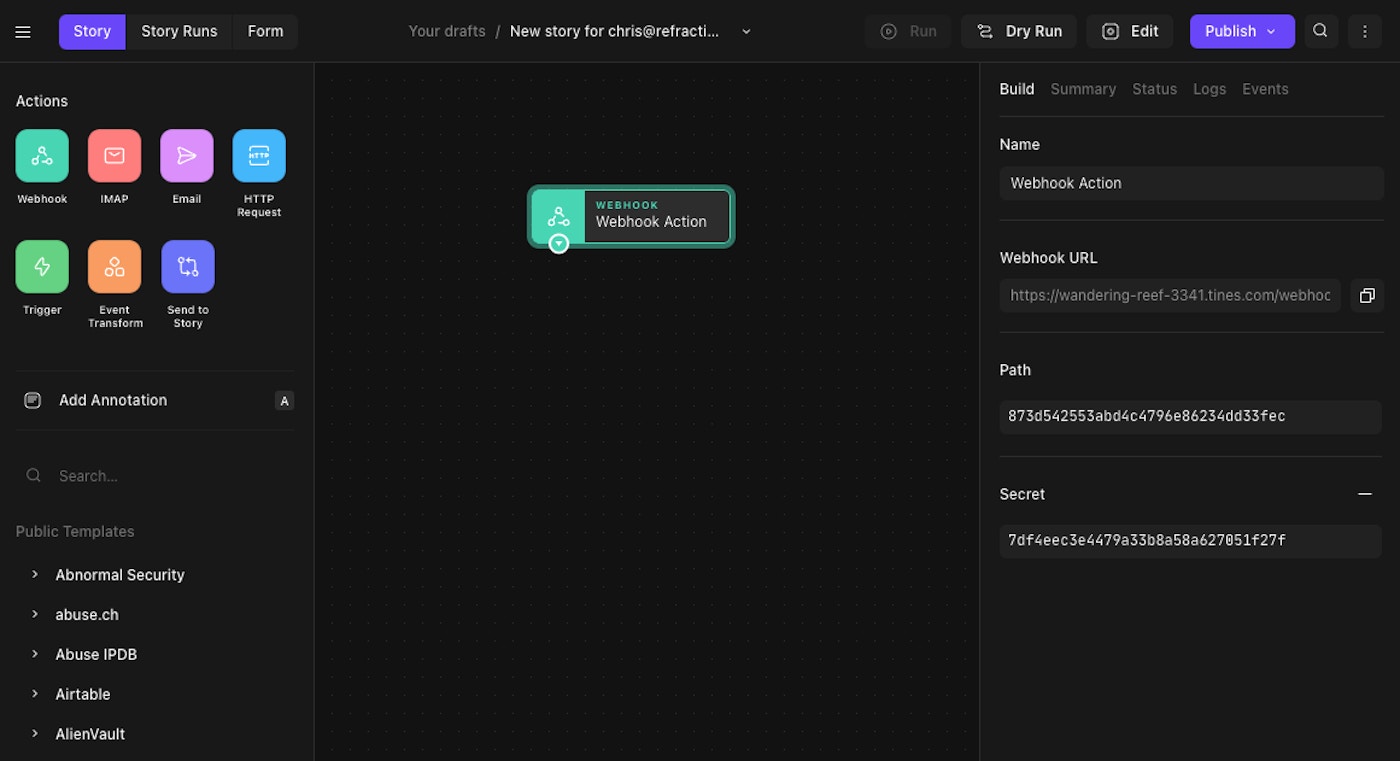Click the Name field showing Webhook Action

click(1191, 183)
